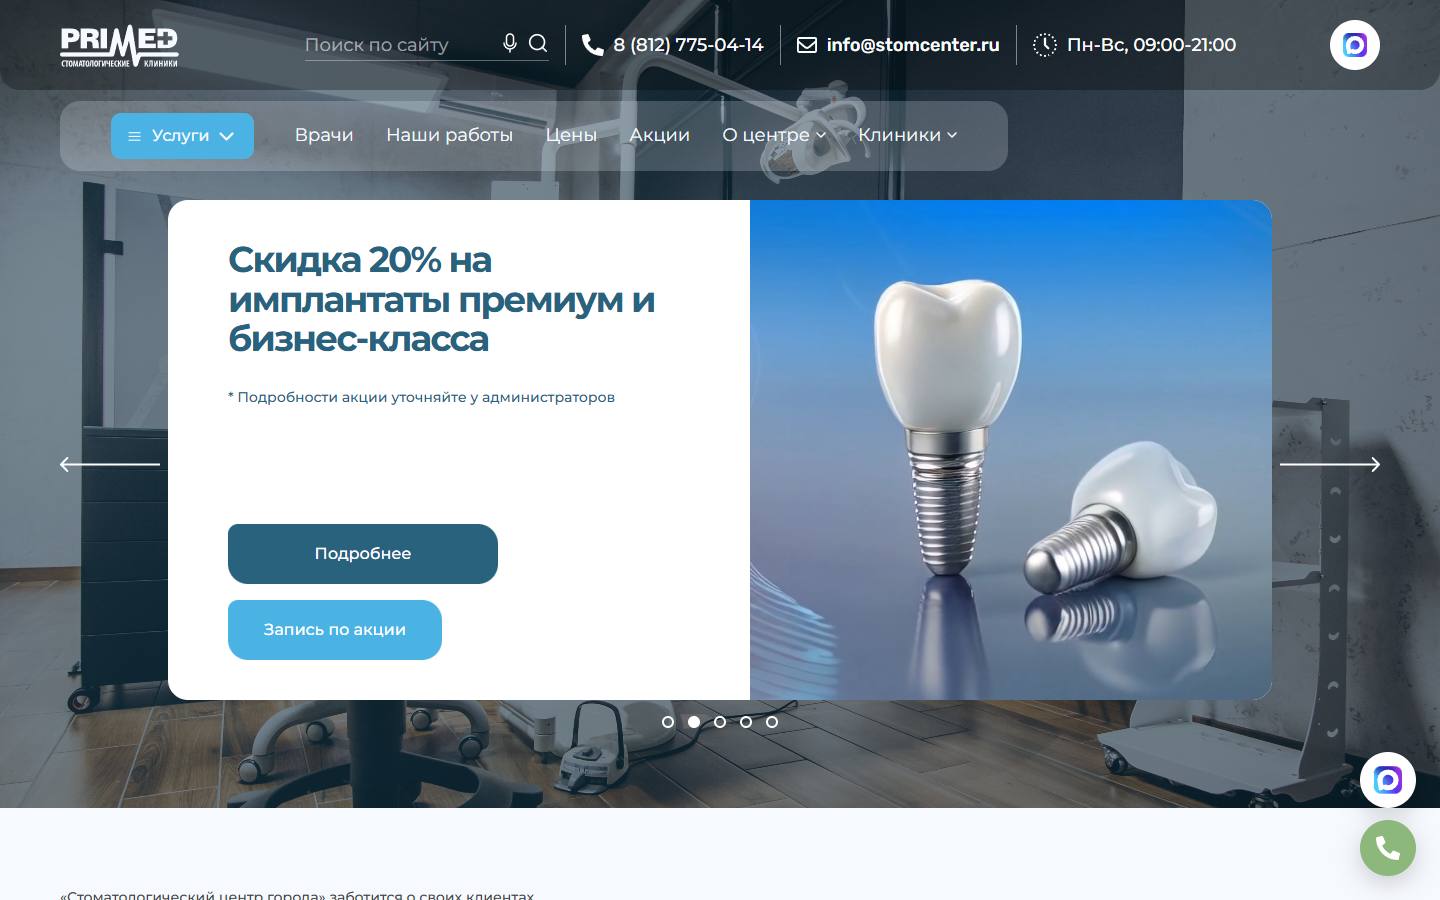The height and width of the screenshot is (900, 1440).
Task: Click the PRIMED clinic logo
Action: (119, 47)
